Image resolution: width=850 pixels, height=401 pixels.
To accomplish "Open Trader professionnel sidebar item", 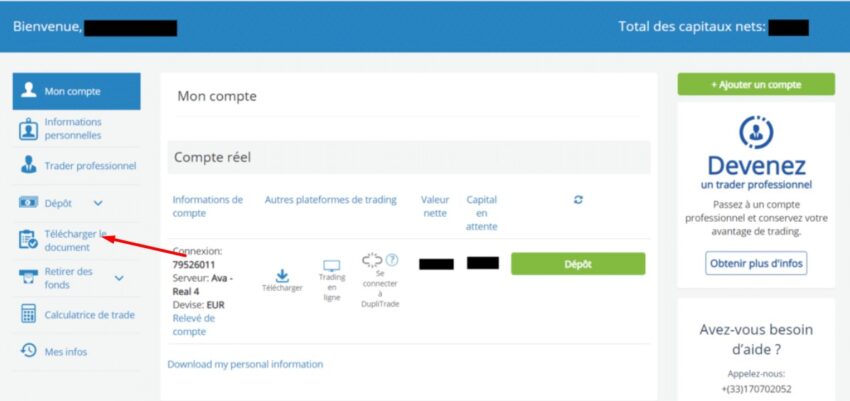I will [90, 166].
